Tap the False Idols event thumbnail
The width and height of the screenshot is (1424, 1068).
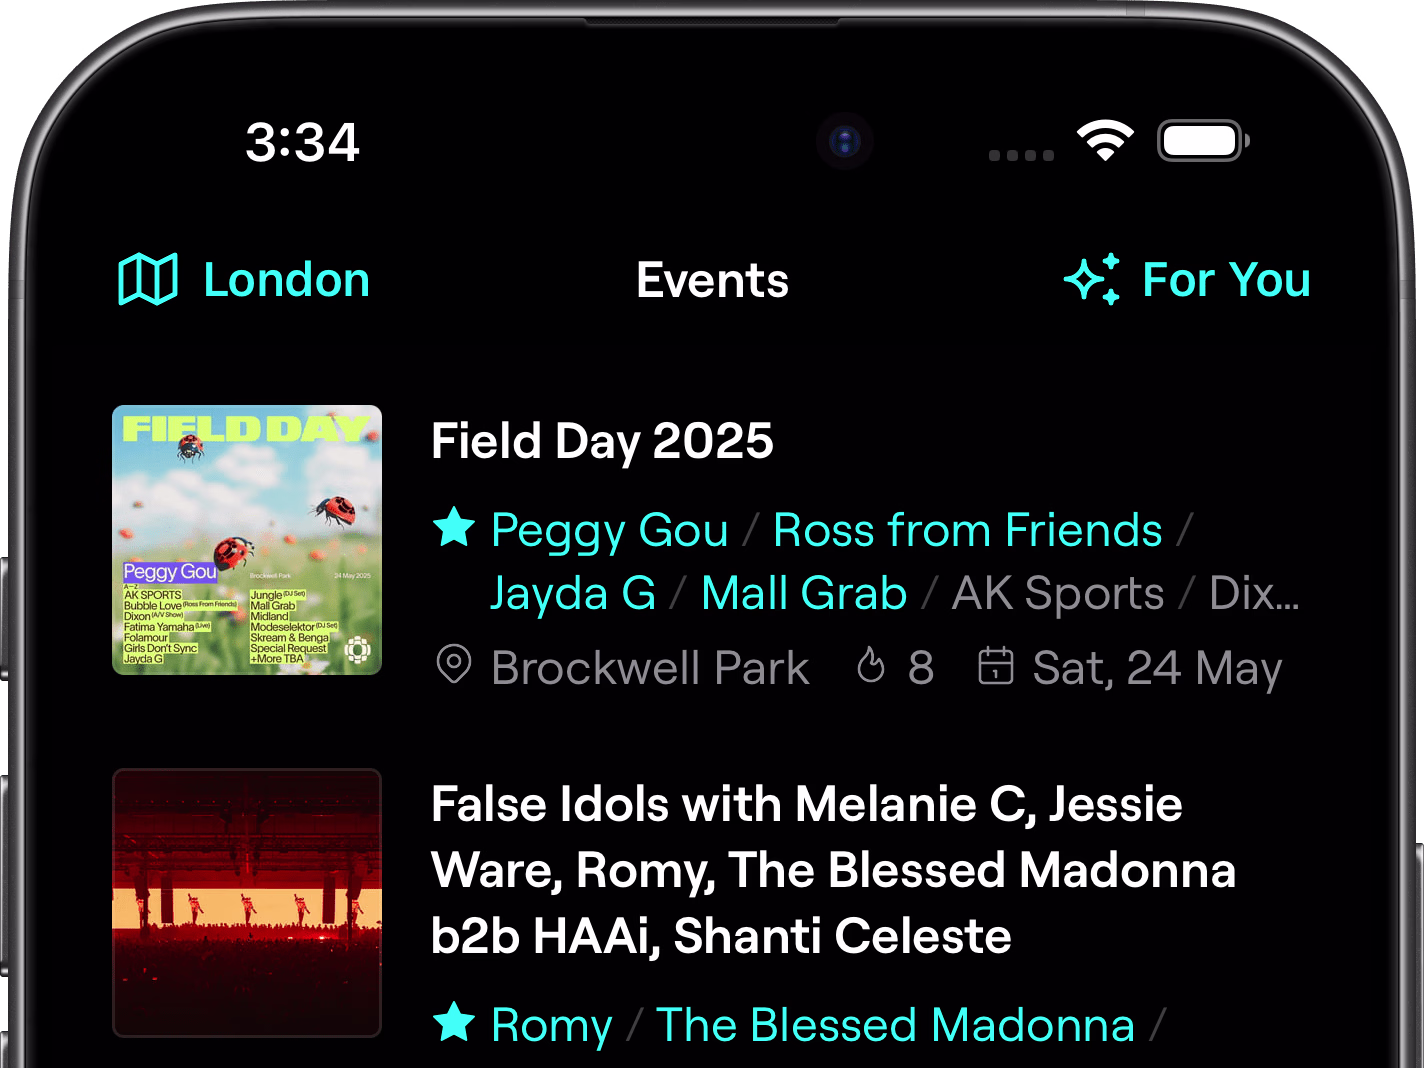pos(247,902)
